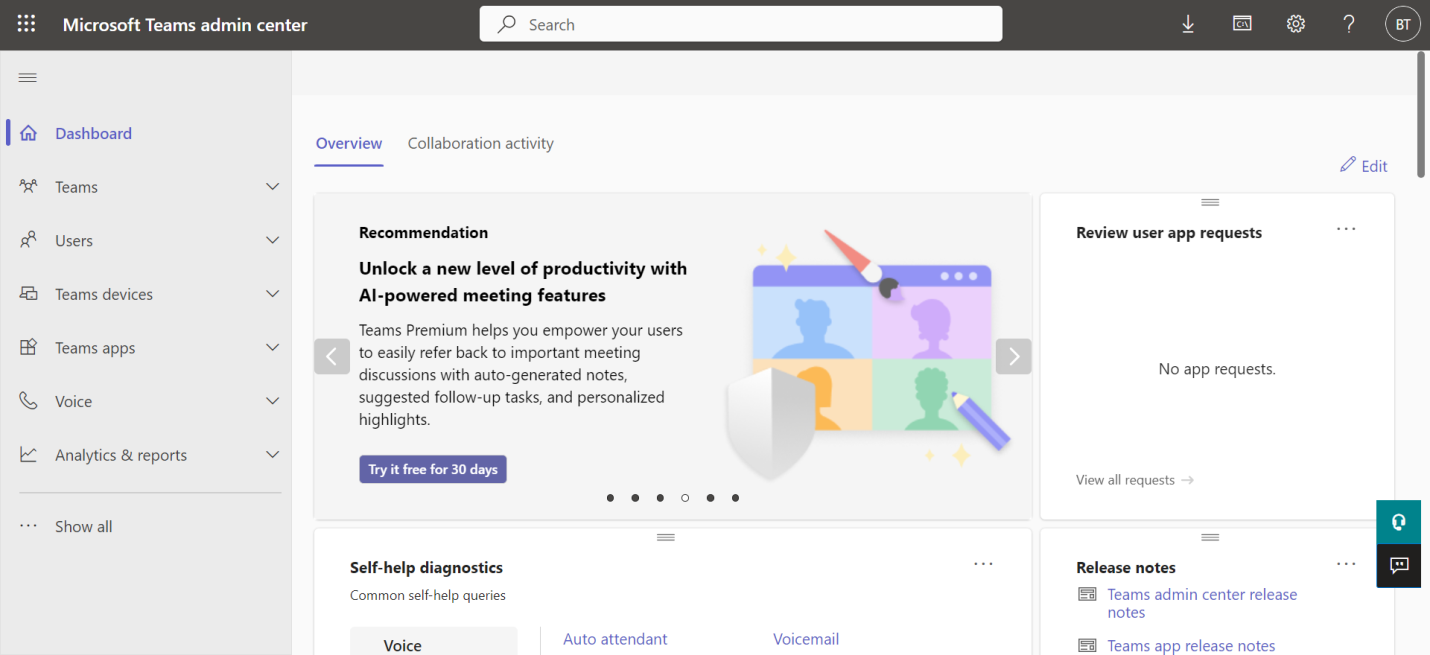Click Microsoft Teams admin center title
This screenshot has height=655, width=1430.
point(185,25)
